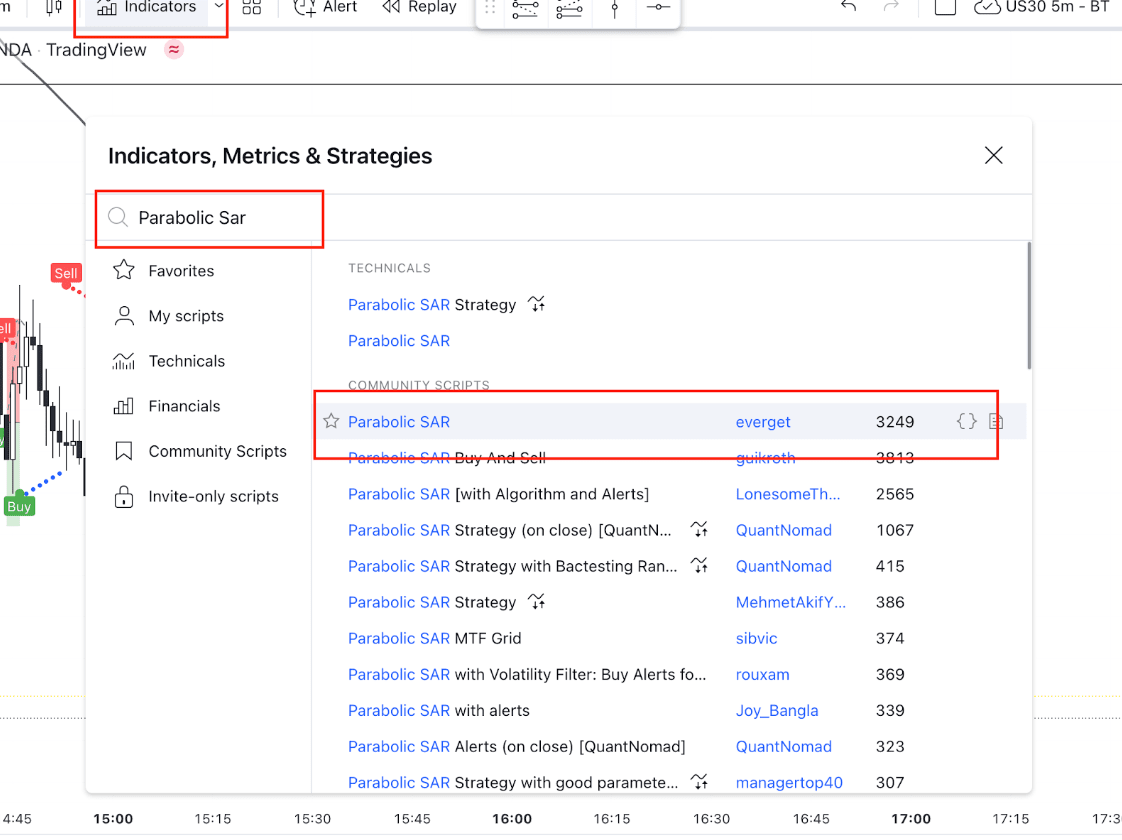
Task: Create an Alert from toolbar
Action: click(325, 8)
